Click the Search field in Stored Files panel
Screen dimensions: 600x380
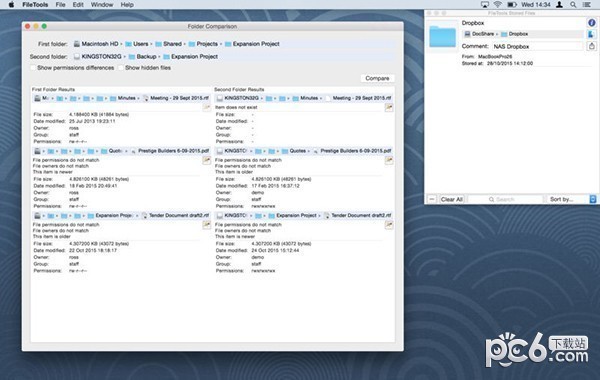(505, 199)
